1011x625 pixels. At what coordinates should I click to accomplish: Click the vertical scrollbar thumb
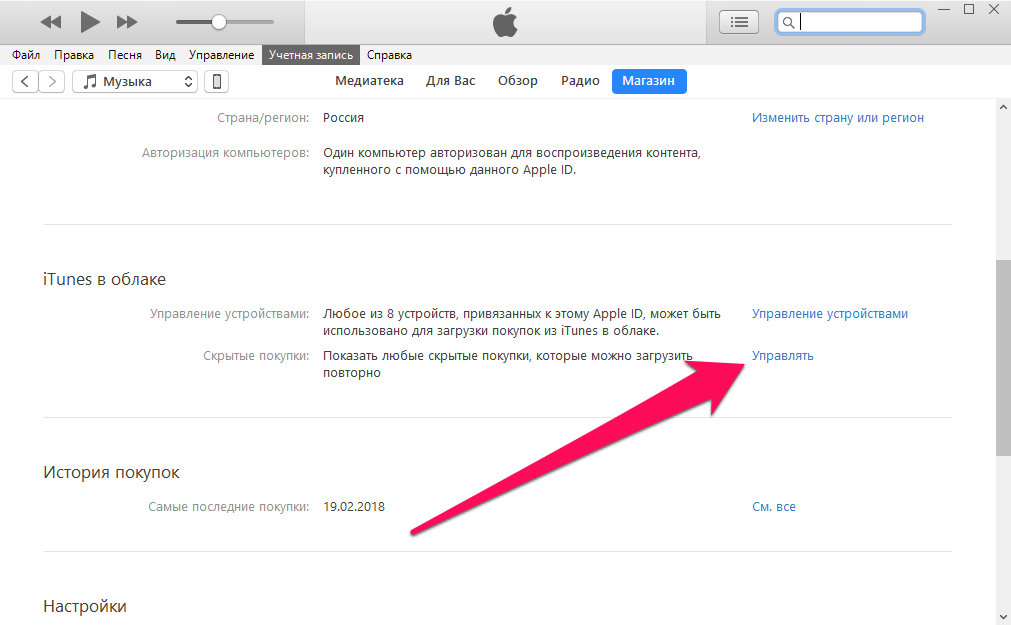pos(1003,358)
